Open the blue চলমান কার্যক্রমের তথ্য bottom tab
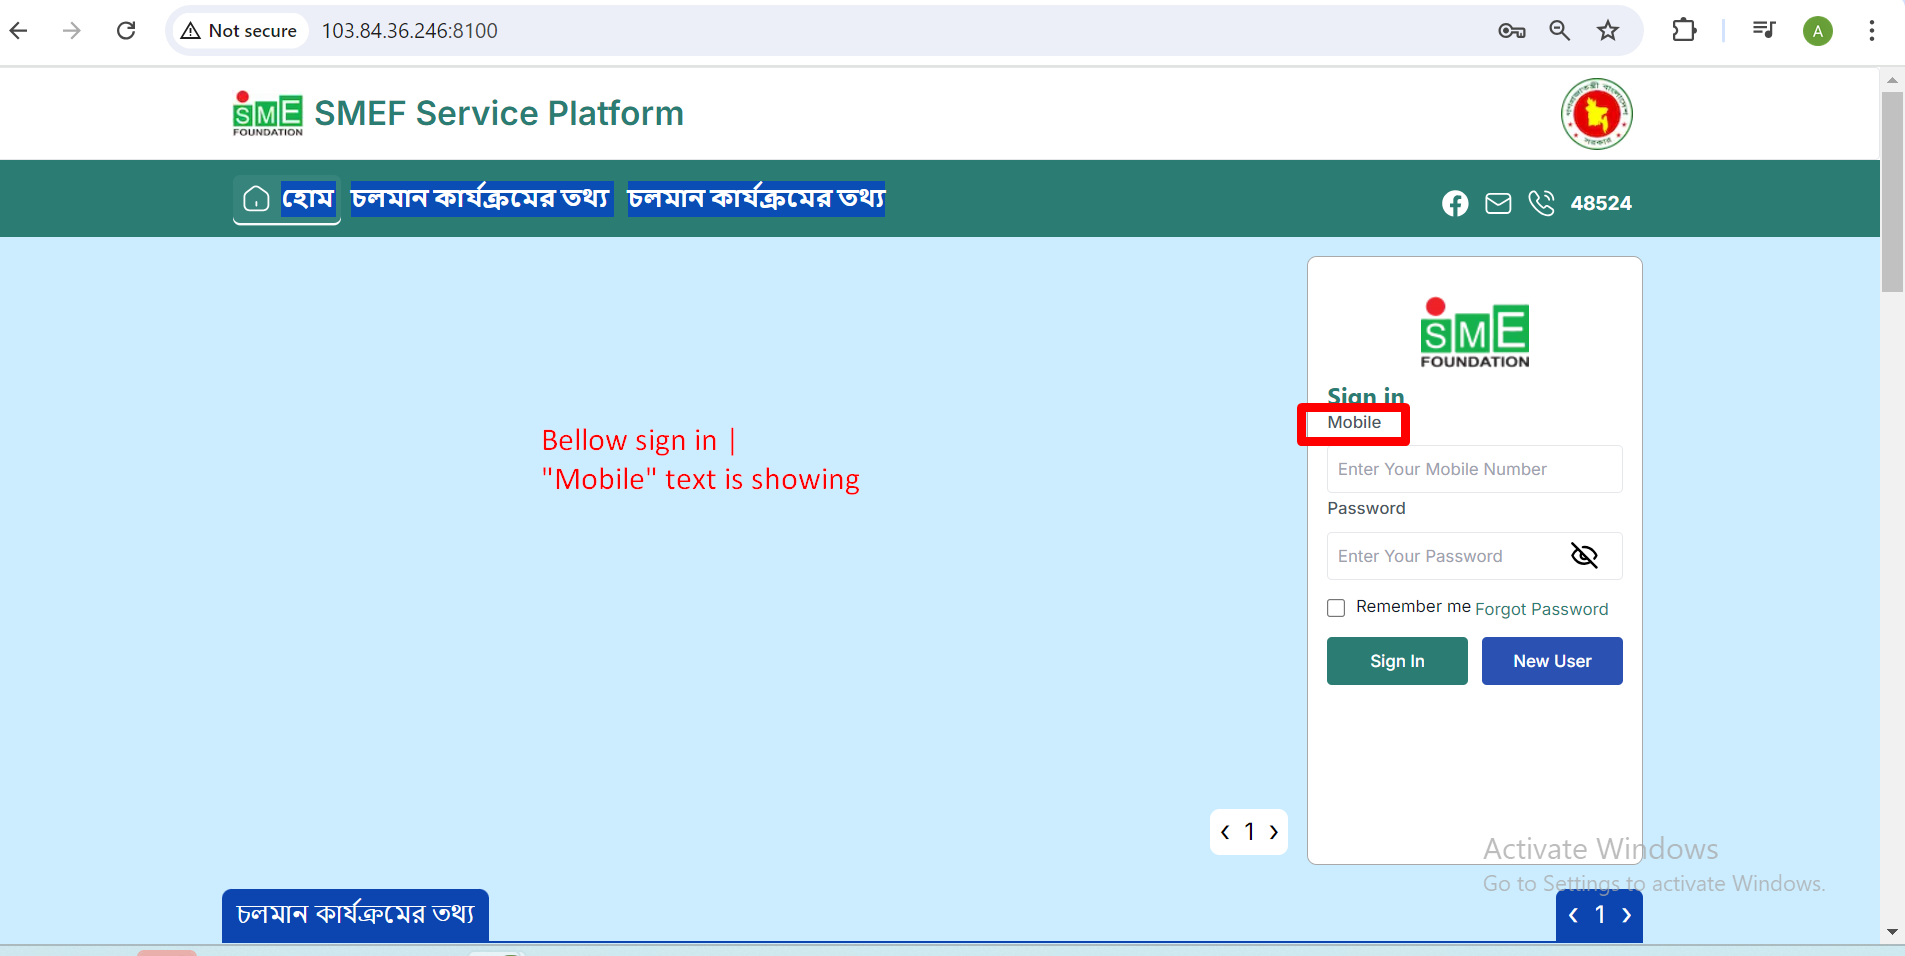 tap(355, 915)
